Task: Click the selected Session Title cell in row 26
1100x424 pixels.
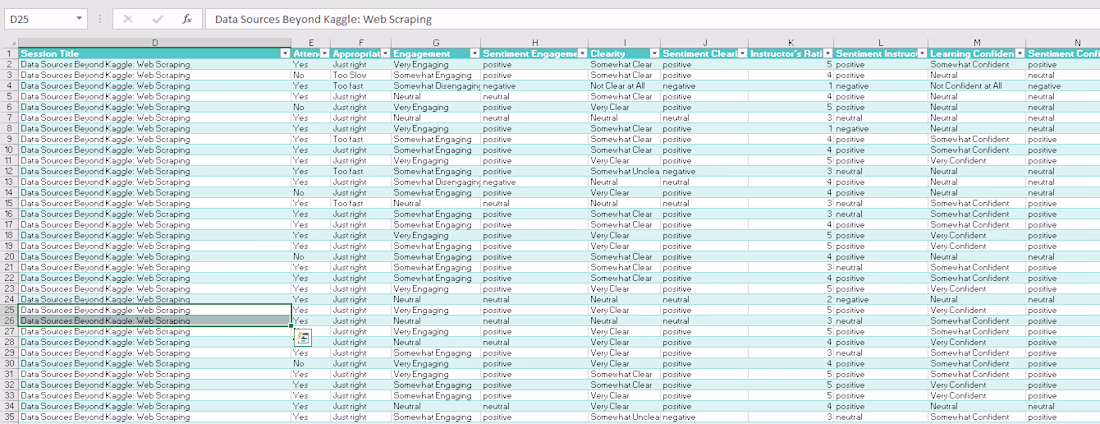Action: (155, 321)
